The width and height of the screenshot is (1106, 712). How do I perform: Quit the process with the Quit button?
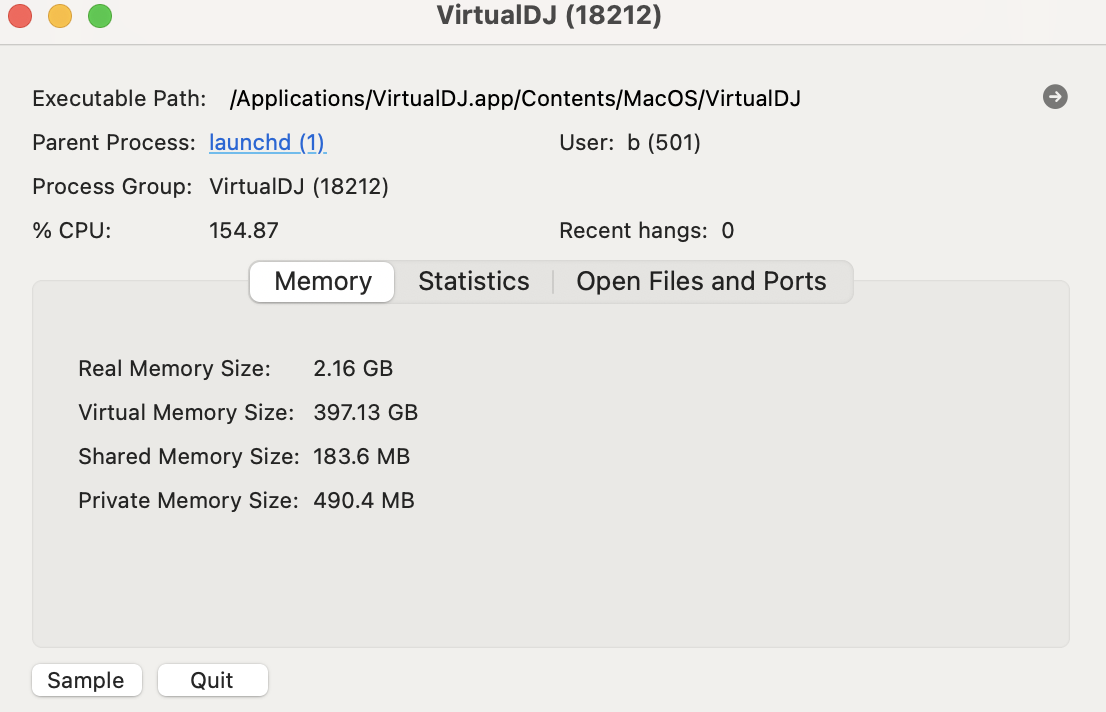tap(212, 681)
